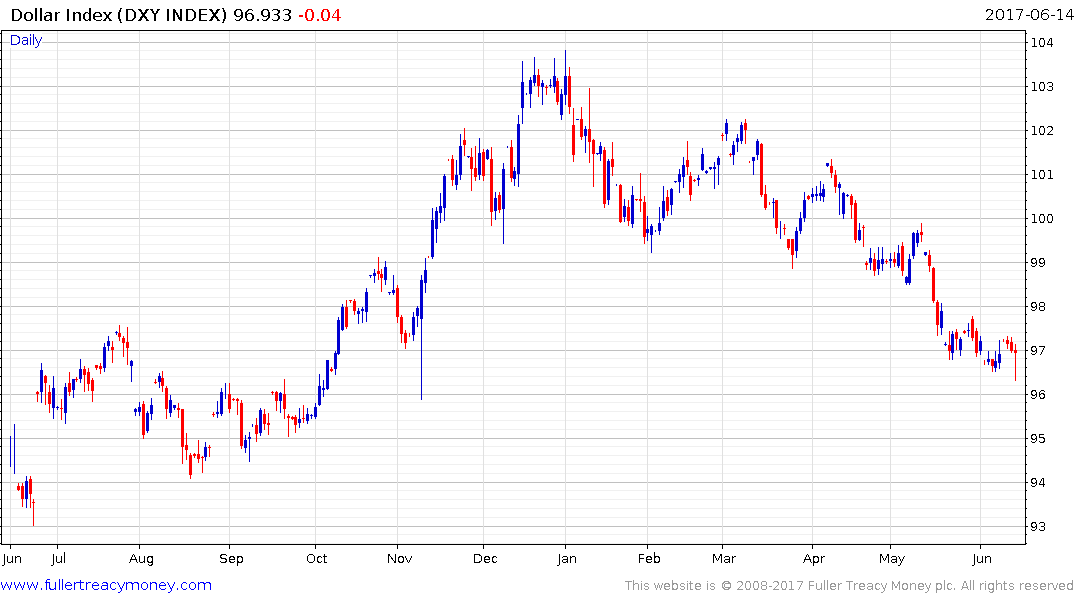The width and height of the screenshot is (1075, 600).
Task: Click the 'Dec' month label
Action: pyautogui.click(x=485, y=558)
